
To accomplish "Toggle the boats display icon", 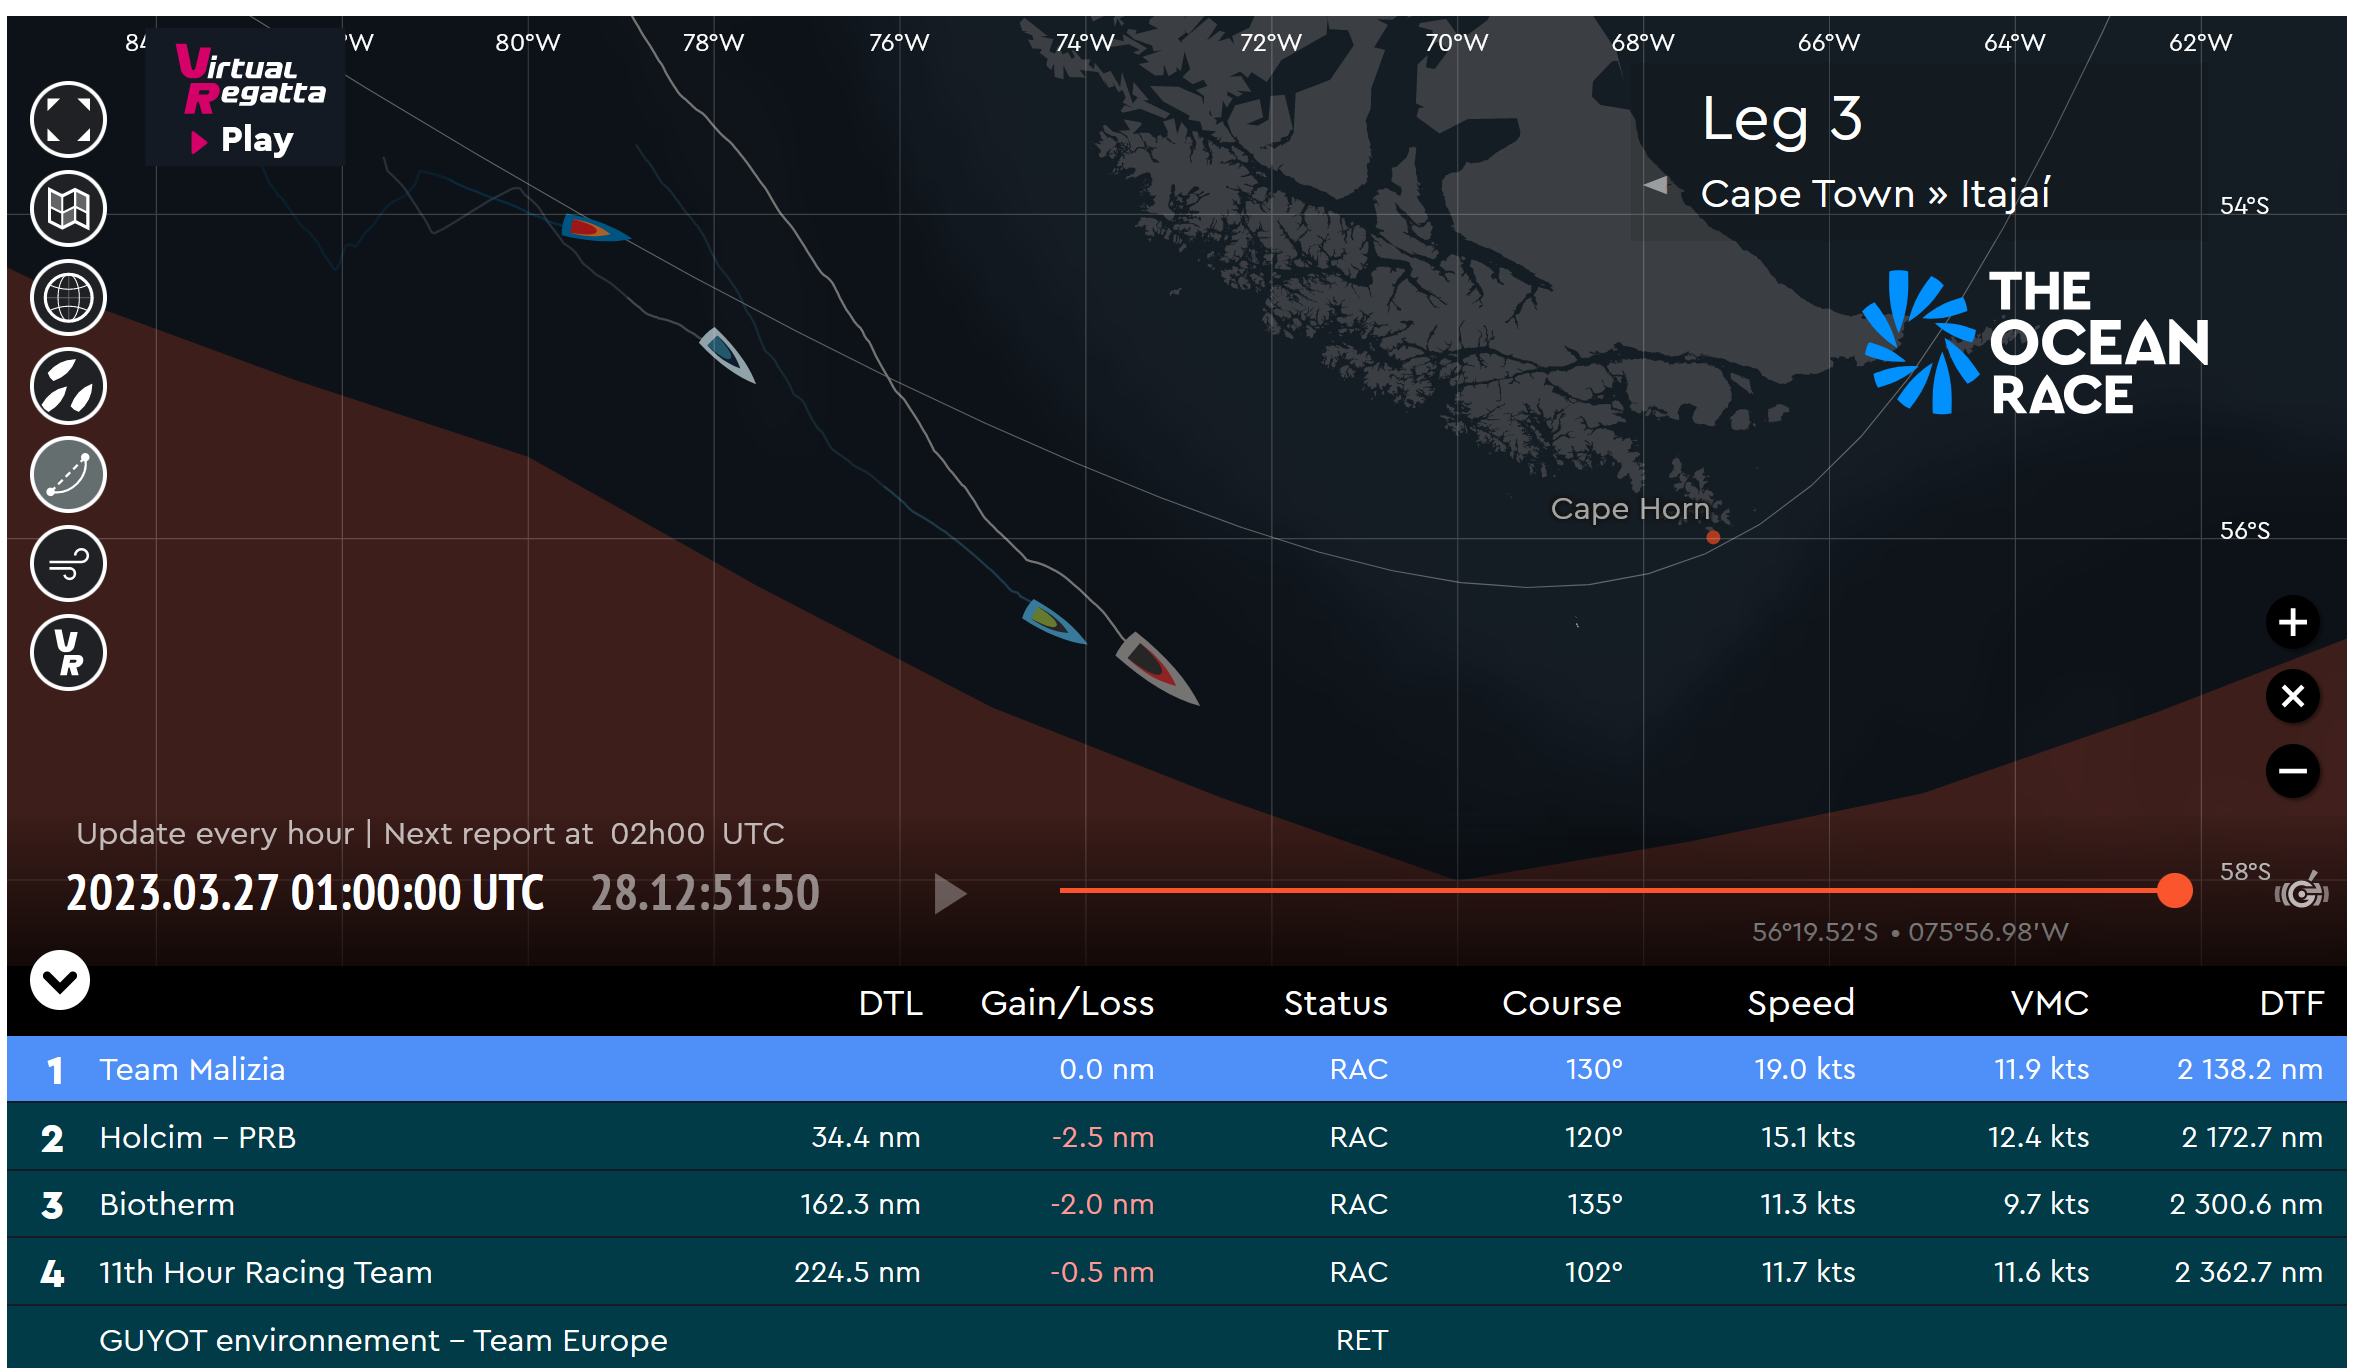I will point(68,386).
